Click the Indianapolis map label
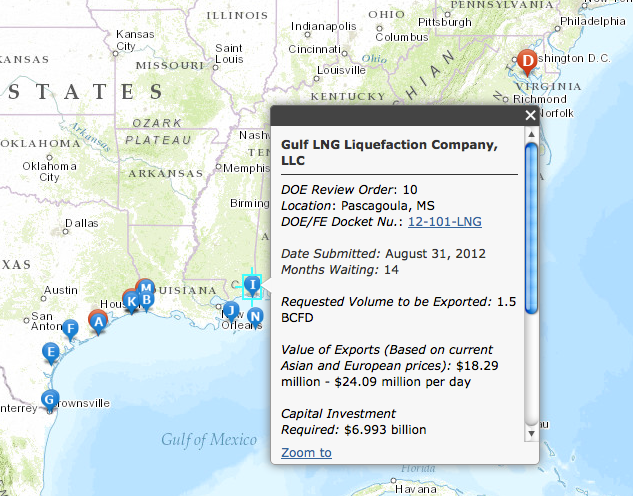The height and width of the screenshot is (496, 633). pos(323,27)
